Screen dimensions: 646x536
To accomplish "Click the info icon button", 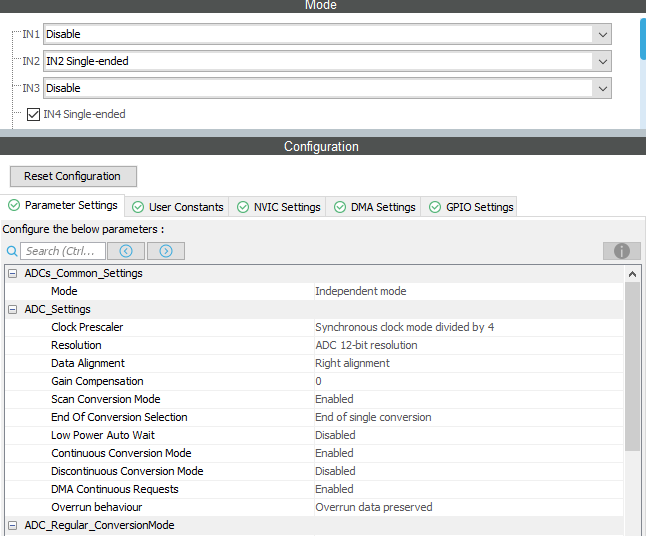I will tap(621, 251).
